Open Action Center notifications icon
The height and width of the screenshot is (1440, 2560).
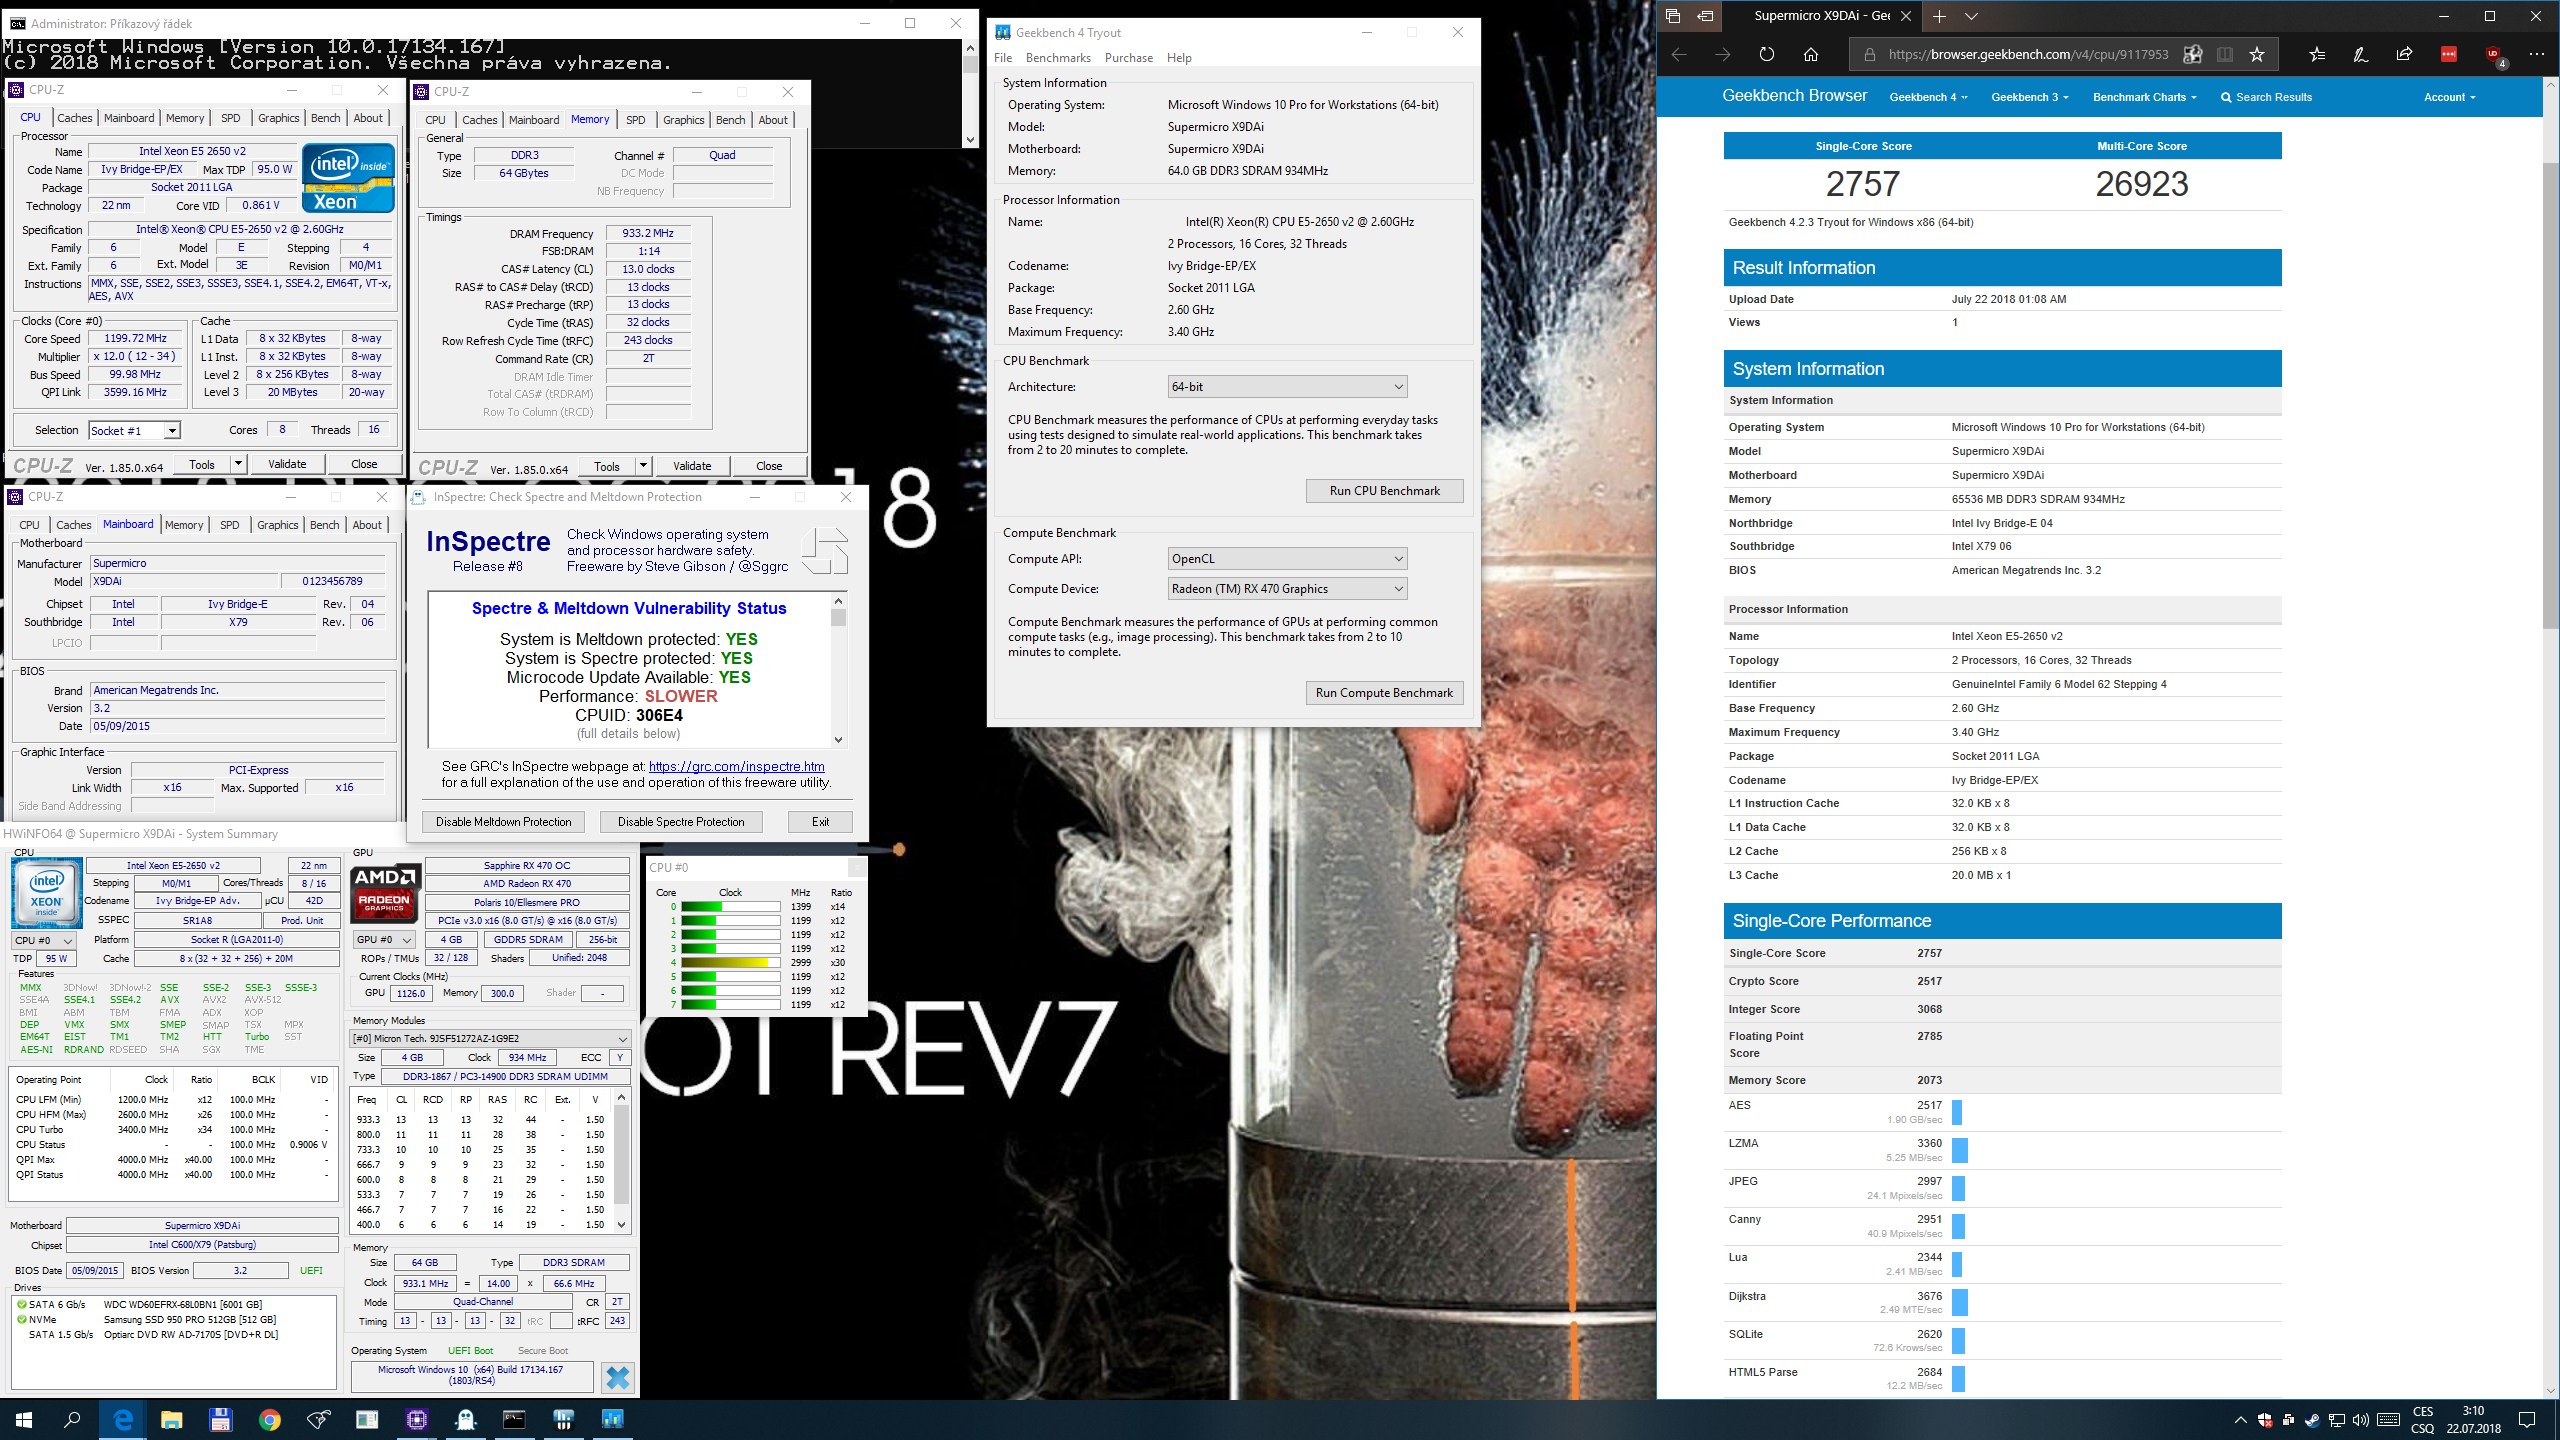[2527, 1420]
